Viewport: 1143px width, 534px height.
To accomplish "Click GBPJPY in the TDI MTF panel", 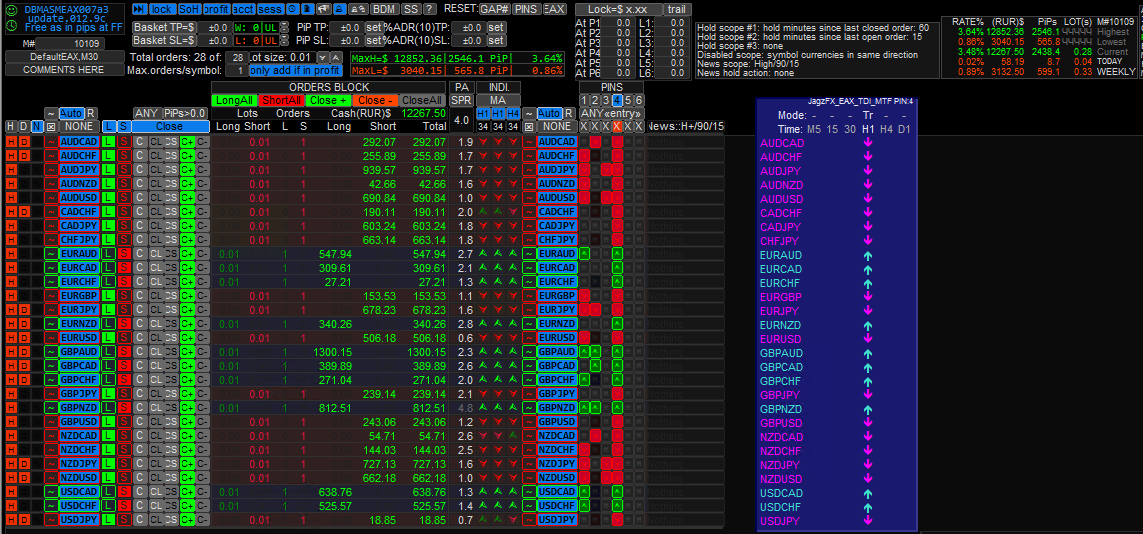I will click(781, 394).
